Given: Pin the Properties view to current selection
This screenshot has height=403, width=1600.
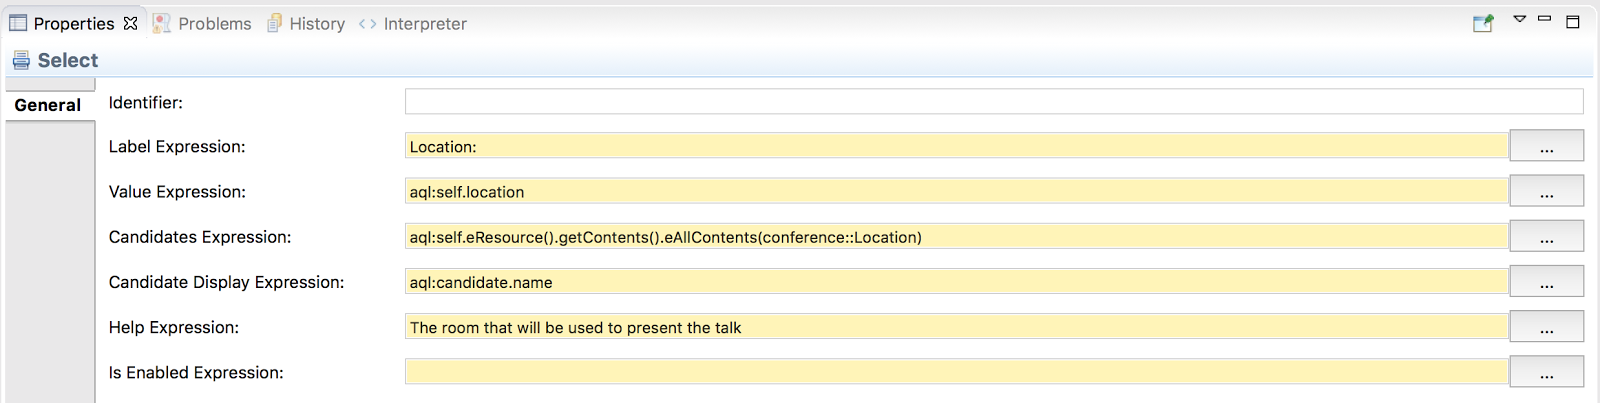Looking at the screenshot, I should (x=1483, y=23).
